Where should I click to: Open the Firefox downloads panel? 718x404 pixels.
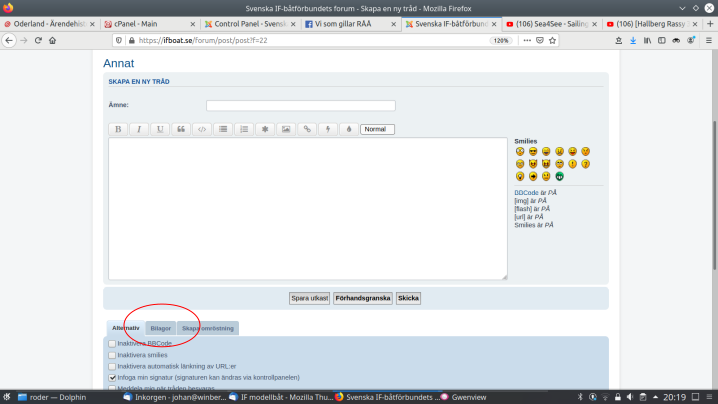(633, 40)
